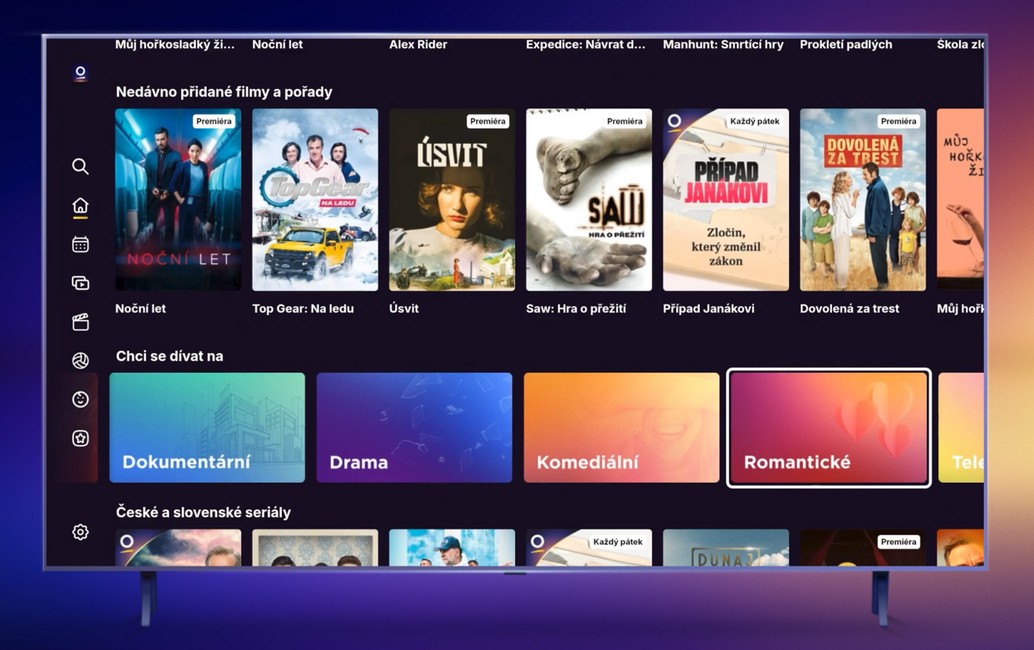Select the stacked screens icon in sidebar
Viewport: 1034px width, 650px height.
point(80,283)
